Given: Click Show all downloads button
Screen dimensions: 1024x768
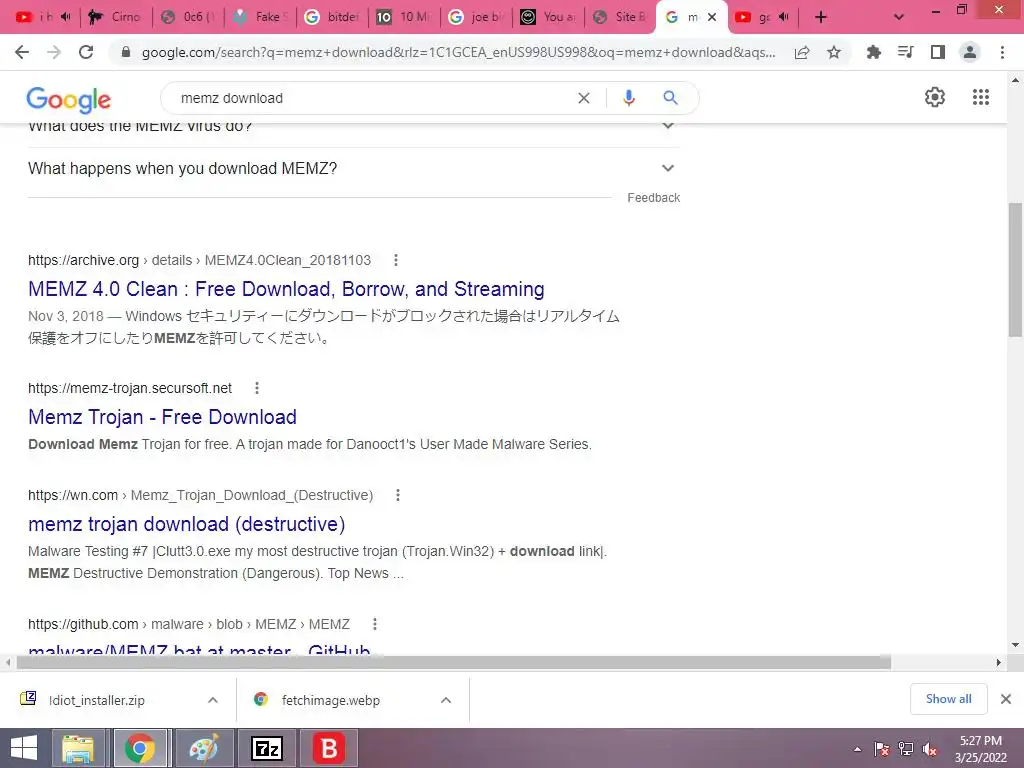Looking at the screenshot, I should coord(948,699).
